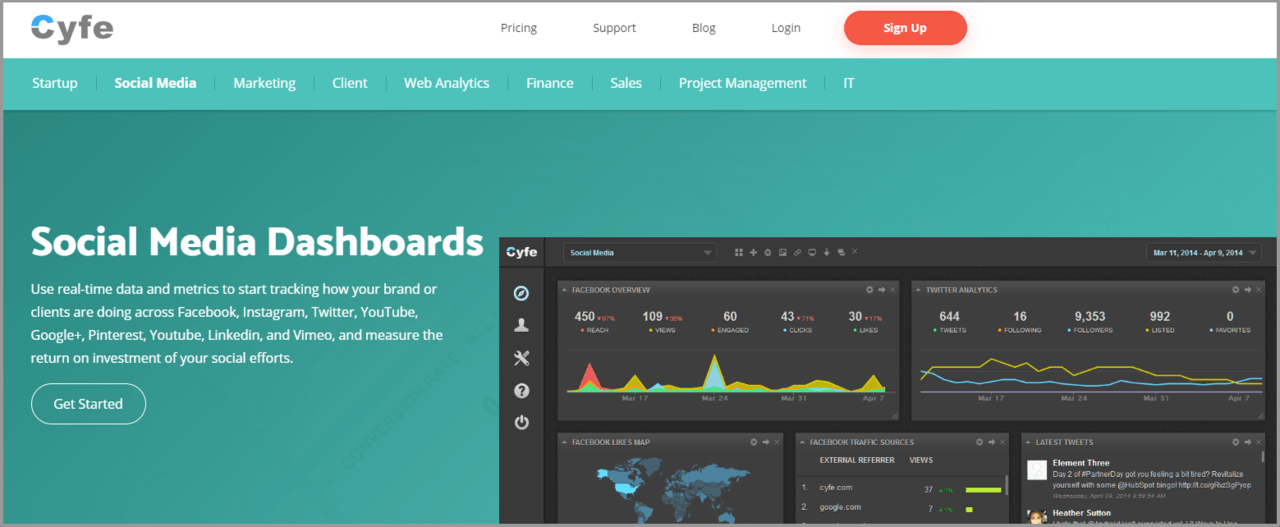Click Facebook Overview widget arrow icon

coord(881,290)
